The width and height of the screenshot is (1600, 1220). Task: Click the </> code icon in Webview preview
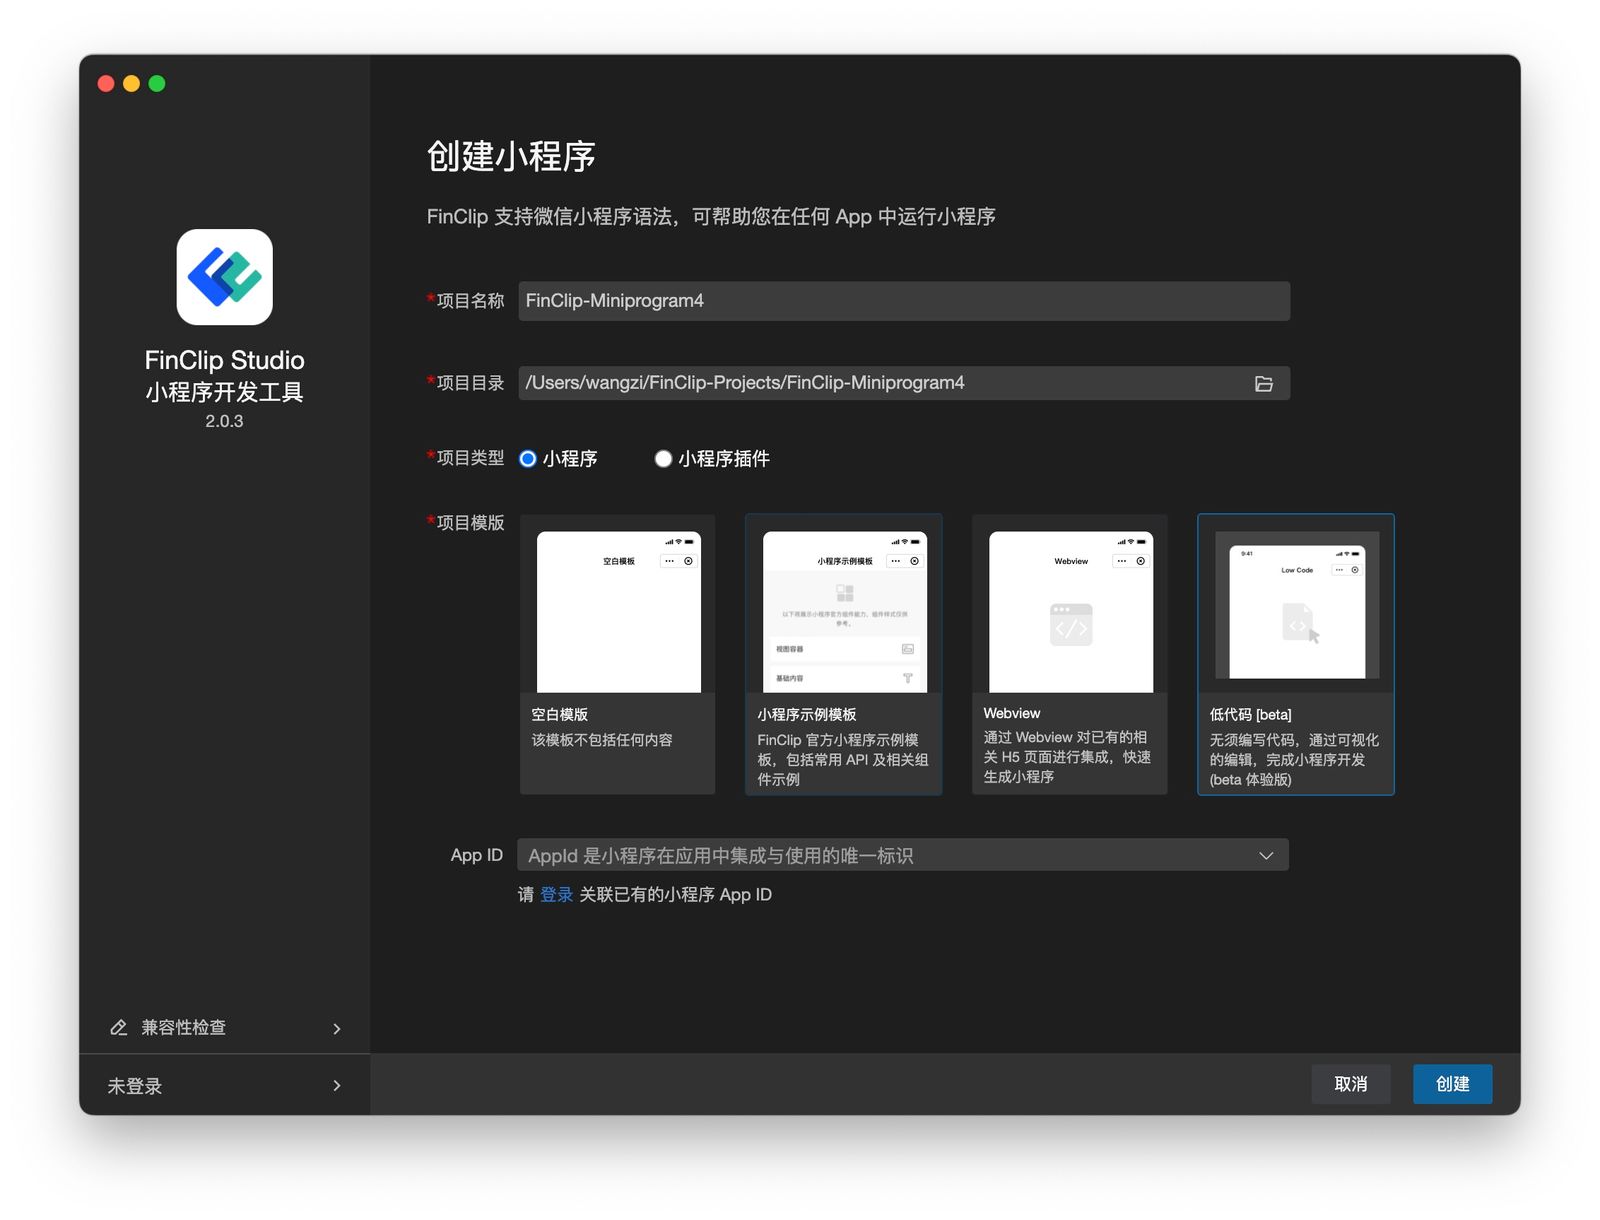(1070, 627)
